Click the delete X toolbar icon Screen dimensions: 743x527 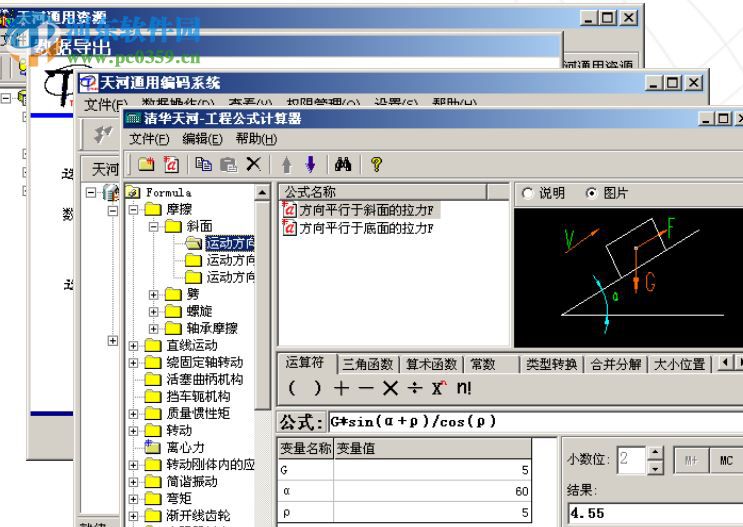[x=254, y=164]
